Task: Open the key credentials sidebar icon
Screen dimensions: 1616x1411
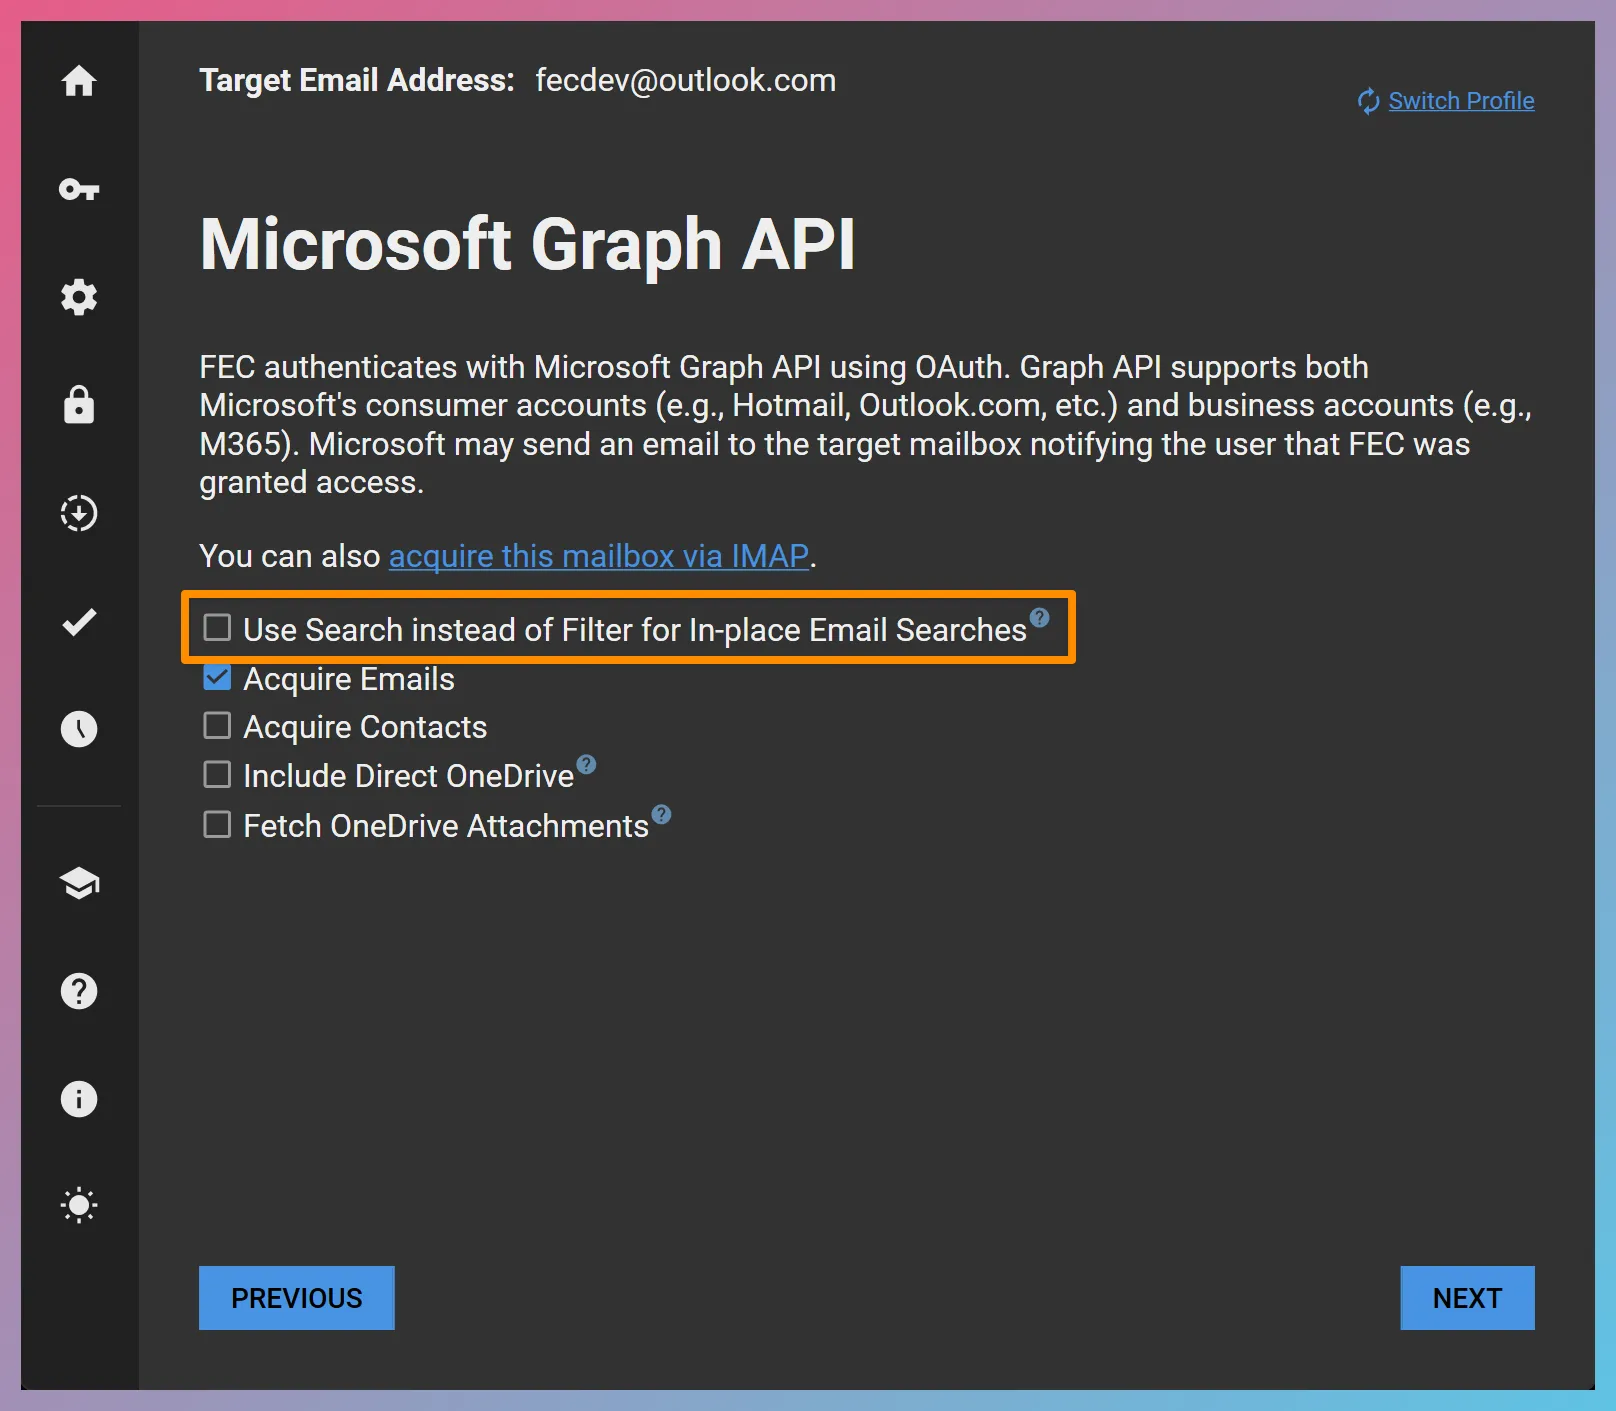Action: coord(79,189)
